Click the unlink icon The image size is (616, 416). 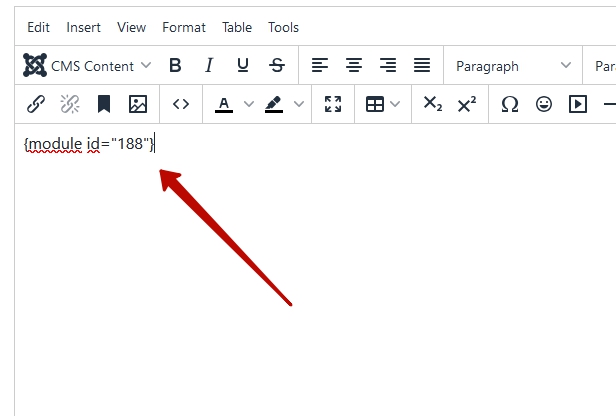69,104
